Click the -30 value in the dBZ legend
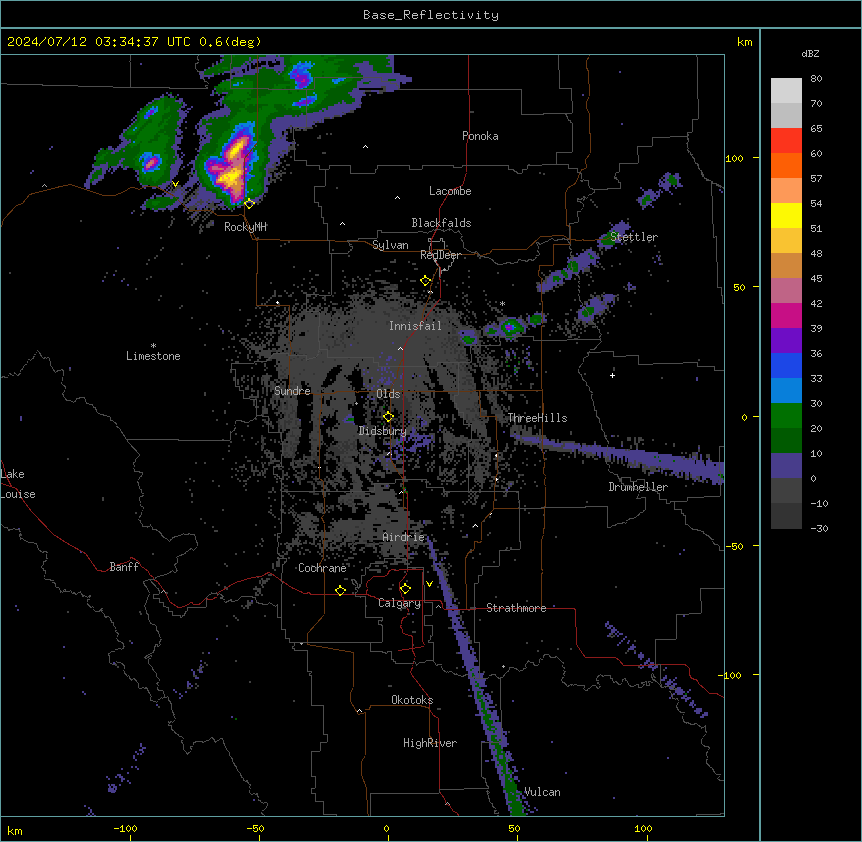Viewport: 862px width, 842px height. tap(819, 529)
